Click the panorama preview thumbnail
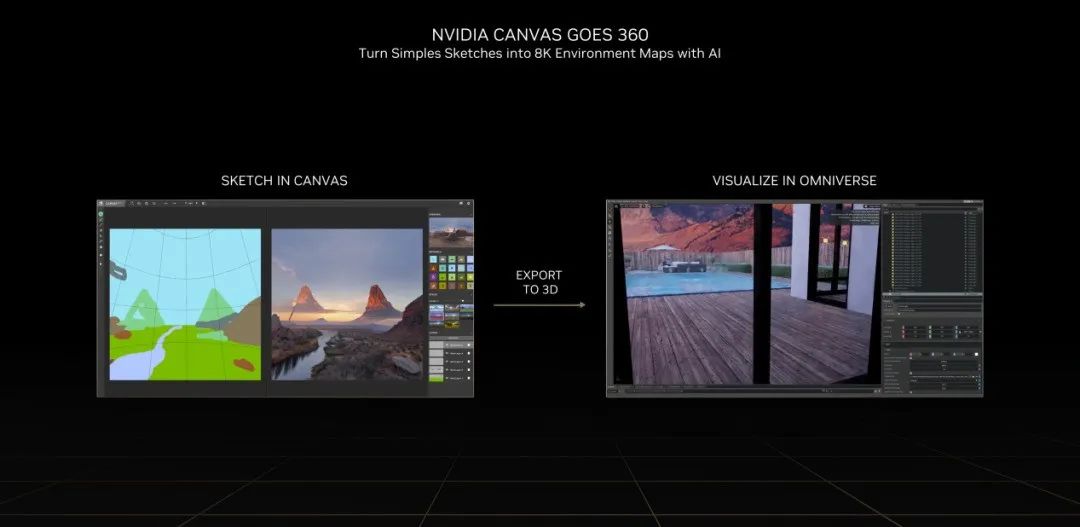Image resolution: width=1080 pixels, height=527 pixels. click(x=451, y=233)
